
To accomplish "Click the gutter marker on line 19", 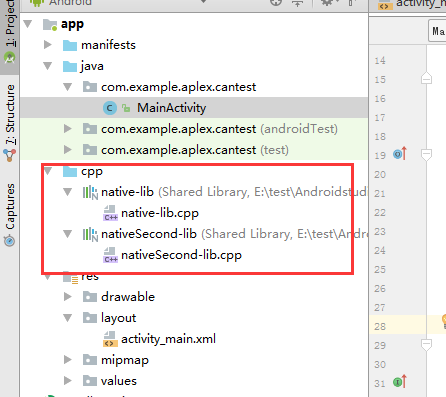I will coord(400,154).
